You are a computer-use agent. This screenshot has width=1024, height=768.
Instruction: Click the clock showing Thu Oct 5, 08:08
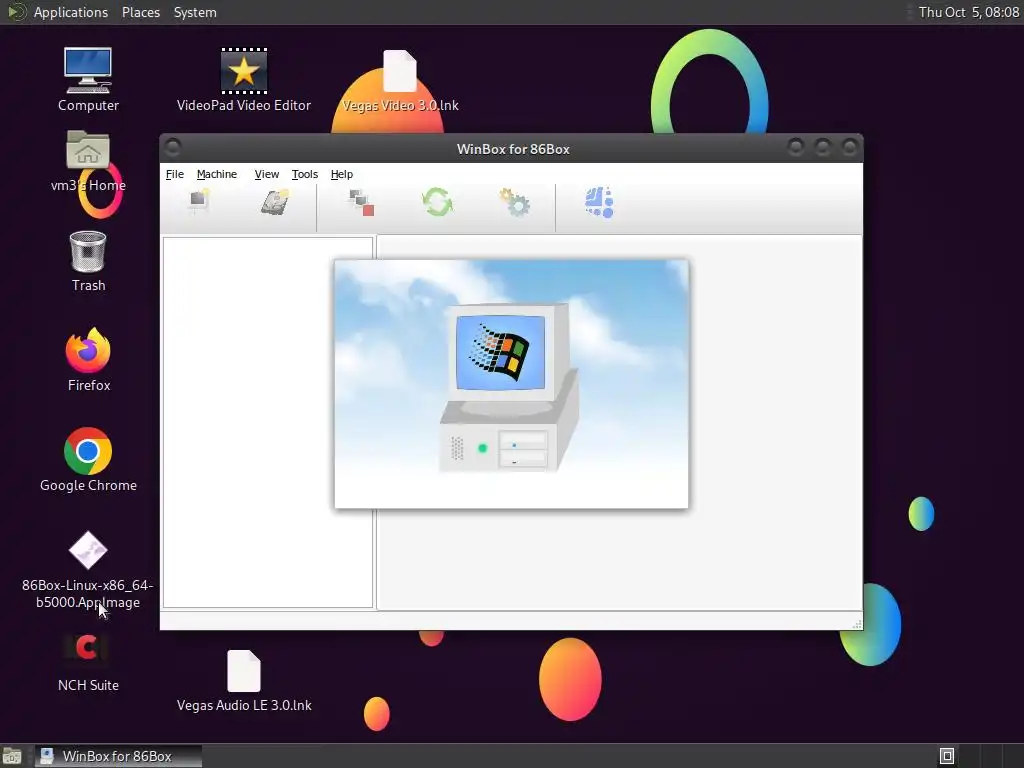pos(968,12)
